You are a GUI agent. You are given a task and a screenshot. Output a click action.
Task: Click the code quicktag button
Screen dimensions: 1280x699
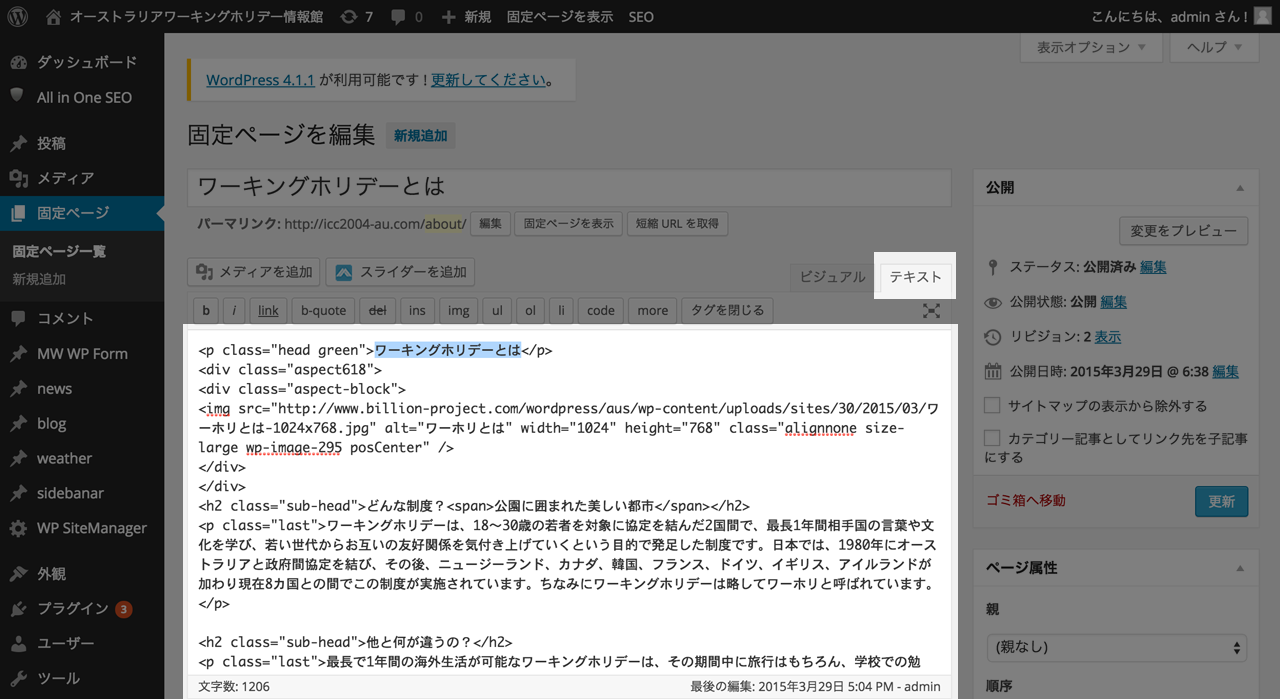[601, 310]
